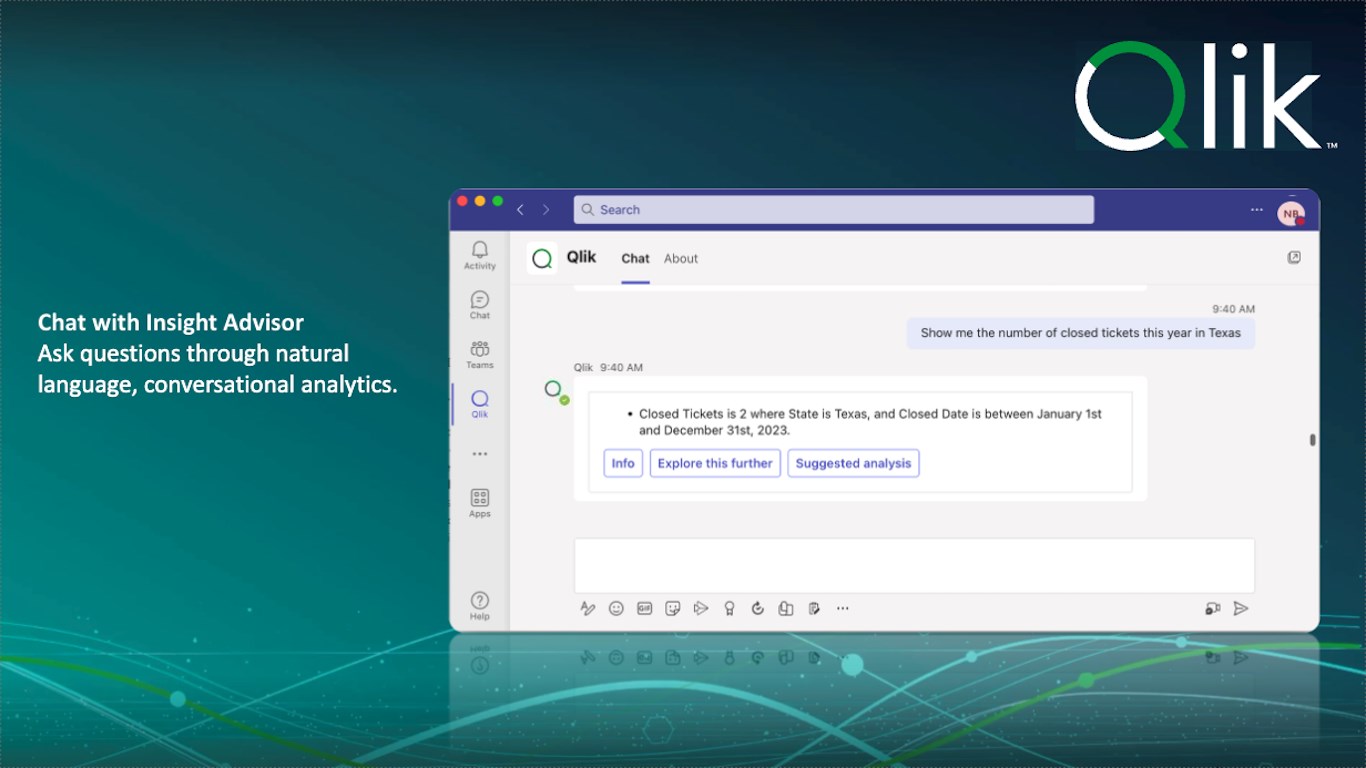Click the message compose box
Image resolution: width=1366 pixels, height=768 pixels.
click(914, 565)
